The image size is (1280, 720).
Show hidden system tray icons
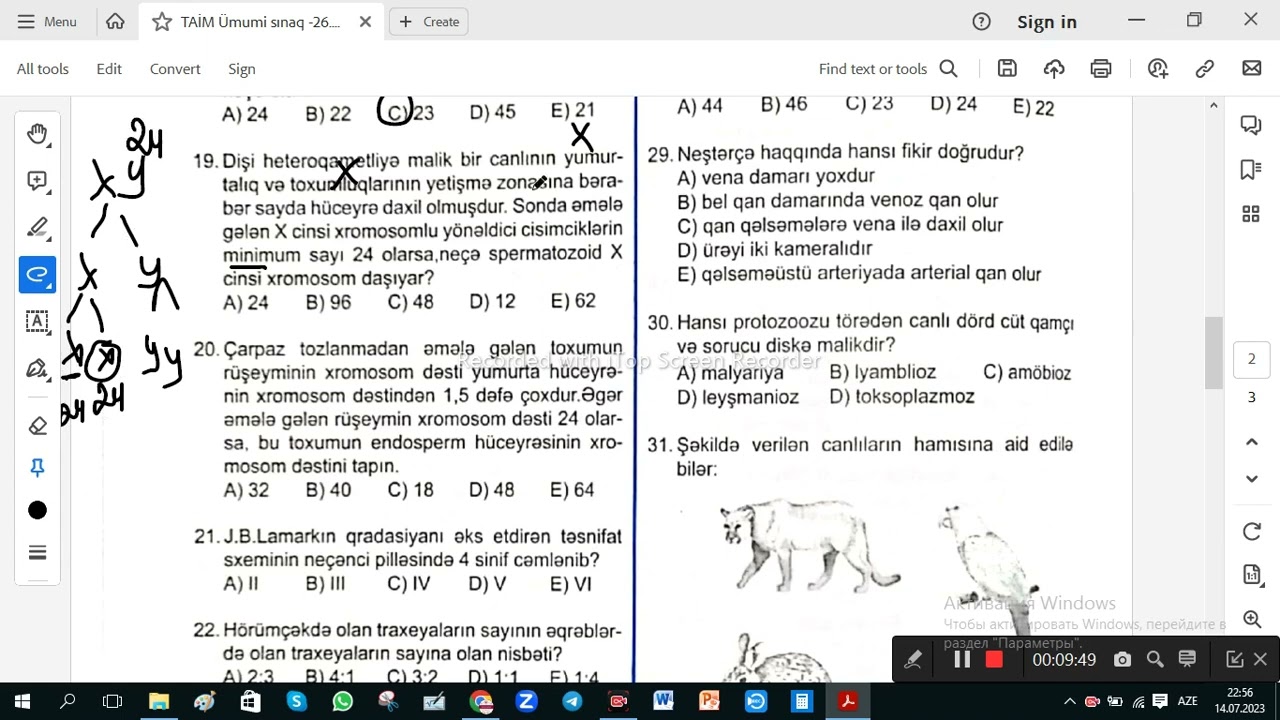click(1069, 701)
